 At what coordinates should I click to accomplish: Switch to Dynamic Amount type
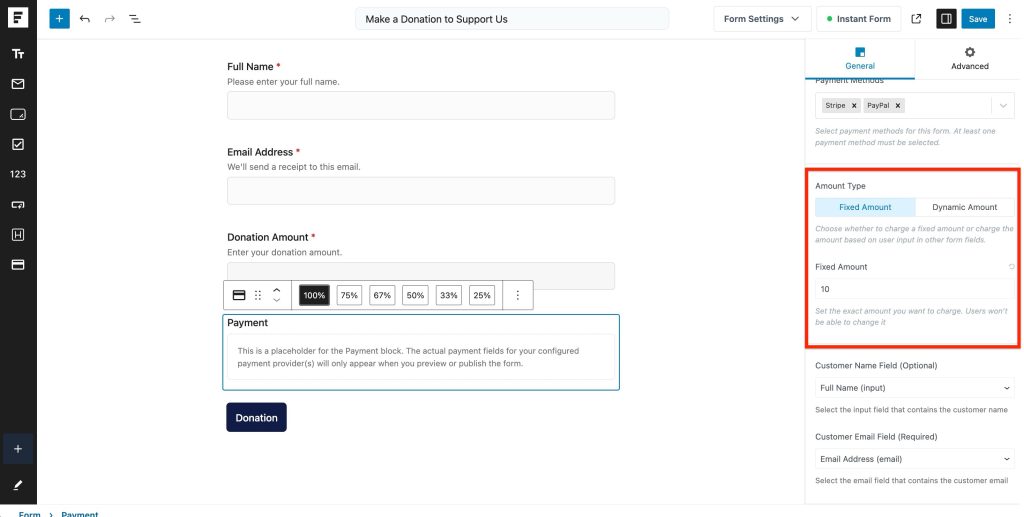[964, 207]
